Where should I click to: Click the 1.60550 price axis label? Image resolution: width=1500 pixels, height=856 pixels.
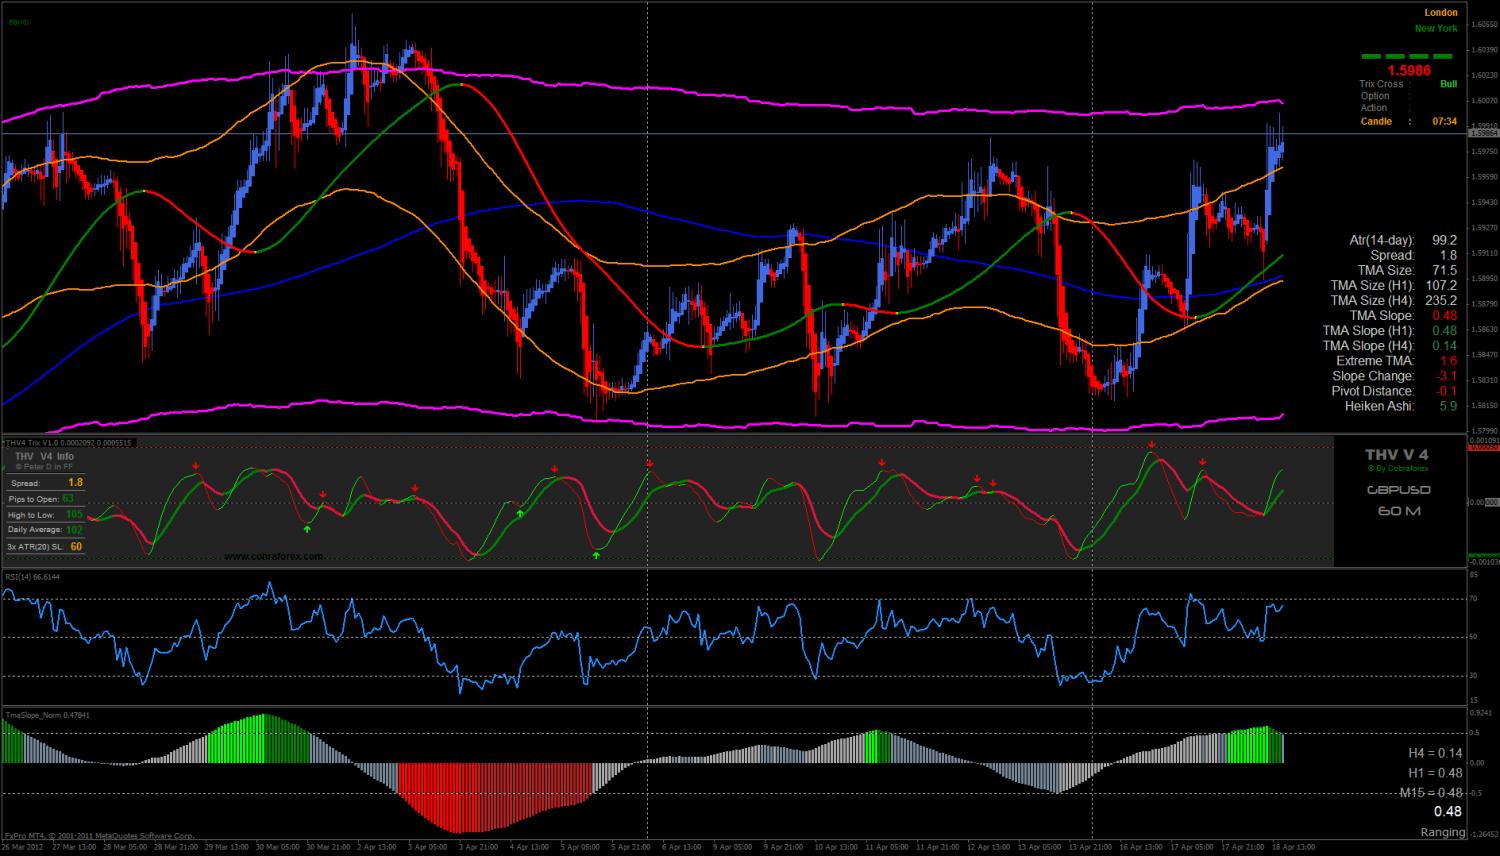pyautogui.click(x=1483, y=24)
